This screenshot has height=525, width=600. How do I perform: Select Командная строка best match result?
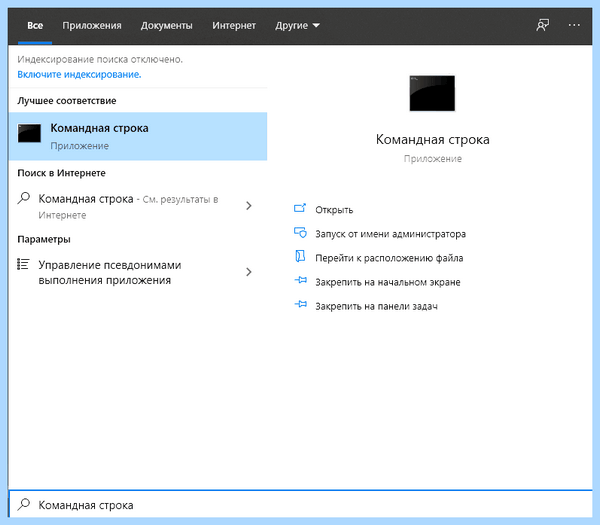pos(138,136)
